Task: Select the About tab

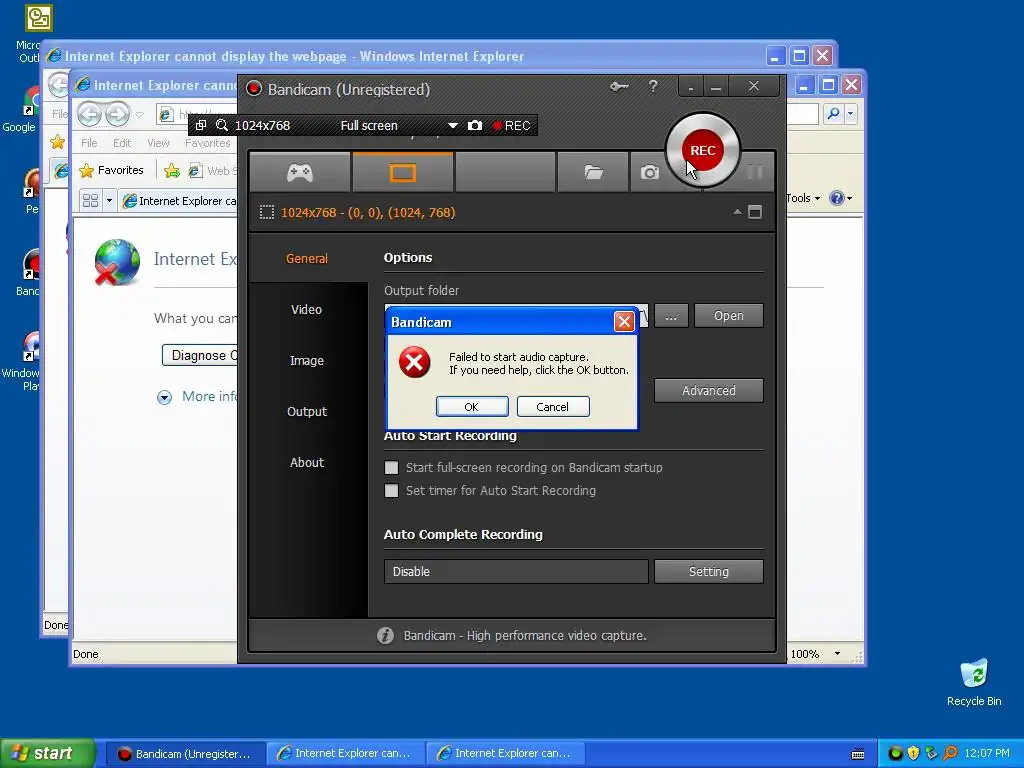Action: [307, 462]
